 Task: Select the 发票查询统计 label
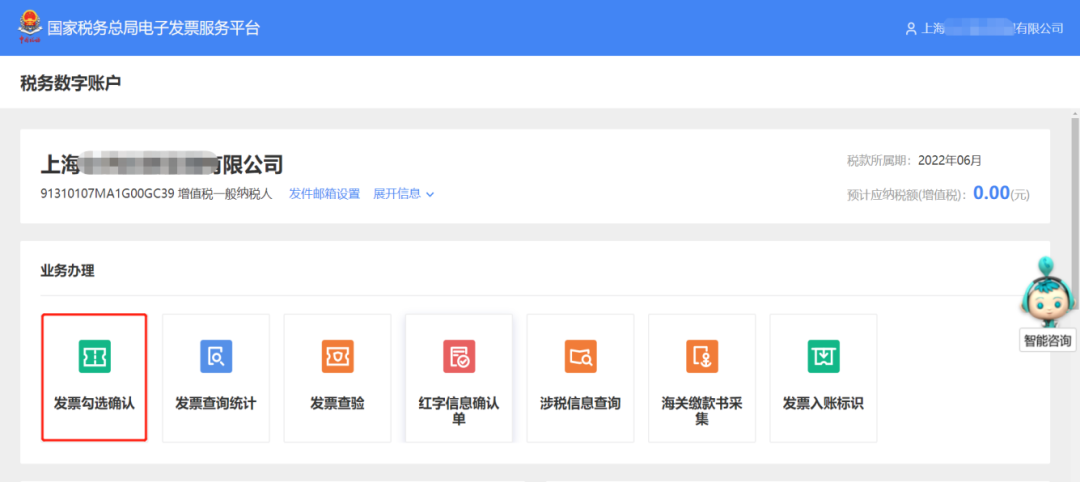click(x=216, y=404)
